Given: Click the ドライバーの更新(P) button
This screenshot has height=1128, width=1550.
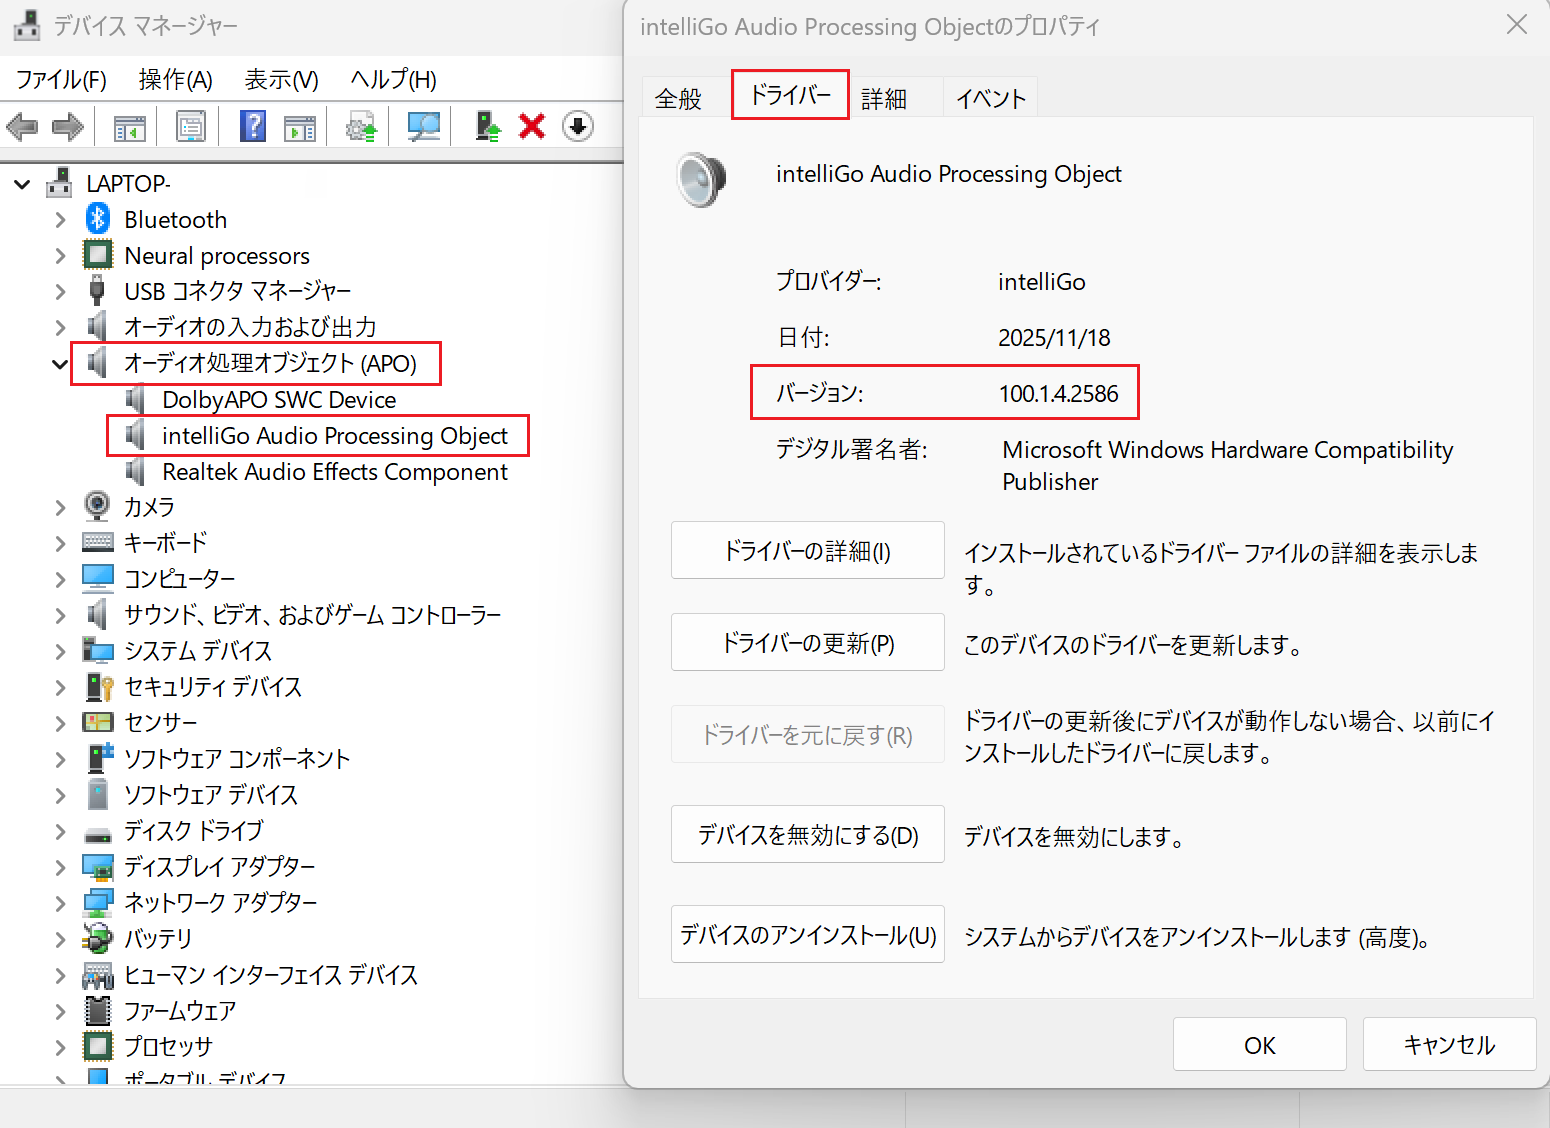Looking at the screenshot, I should [807, 643].
